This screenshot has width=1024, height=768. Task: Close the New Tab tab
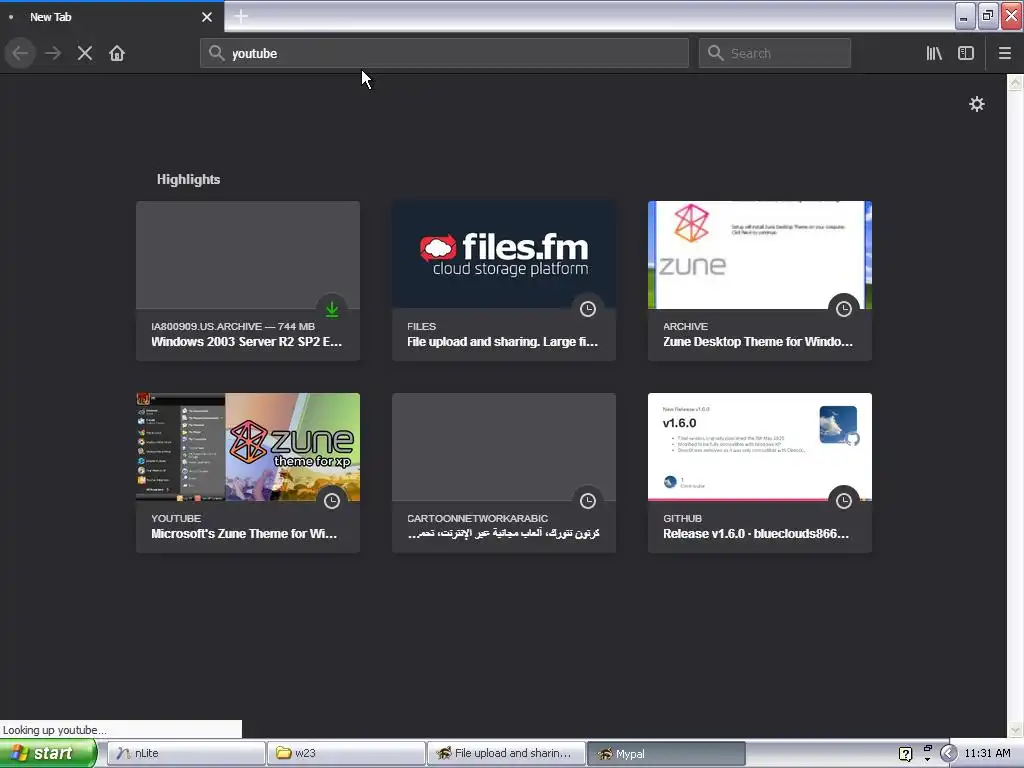pos(207,17)
